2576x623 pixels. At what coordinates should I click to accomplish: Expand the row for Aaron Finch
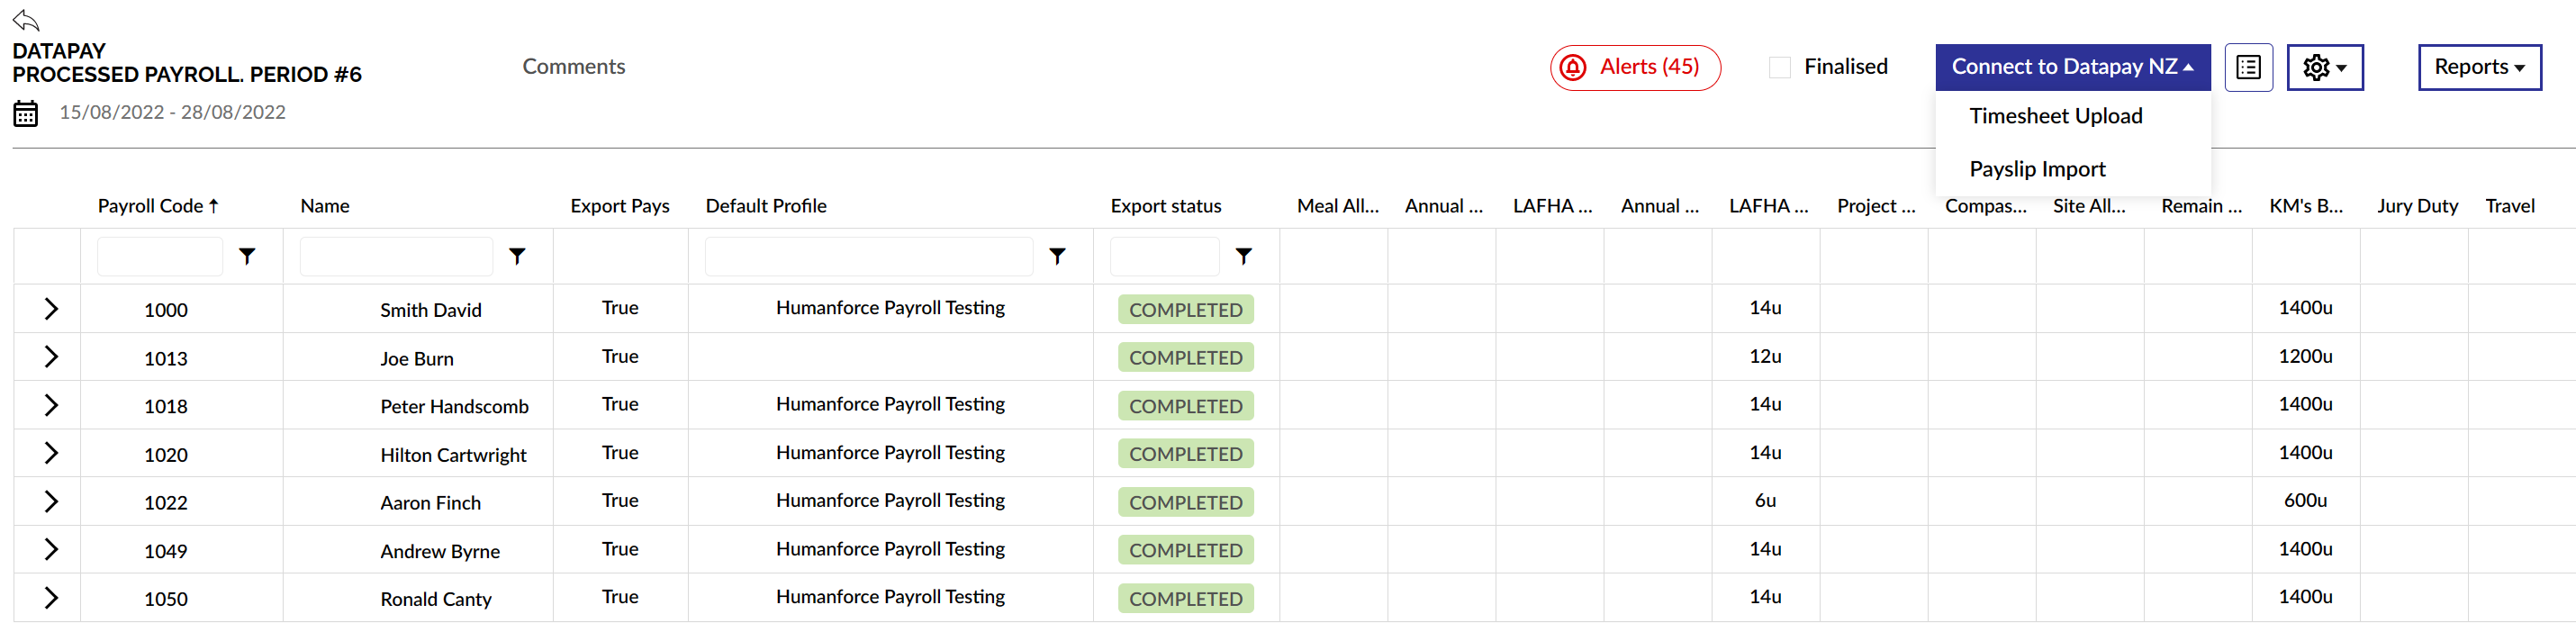[51, 501]
